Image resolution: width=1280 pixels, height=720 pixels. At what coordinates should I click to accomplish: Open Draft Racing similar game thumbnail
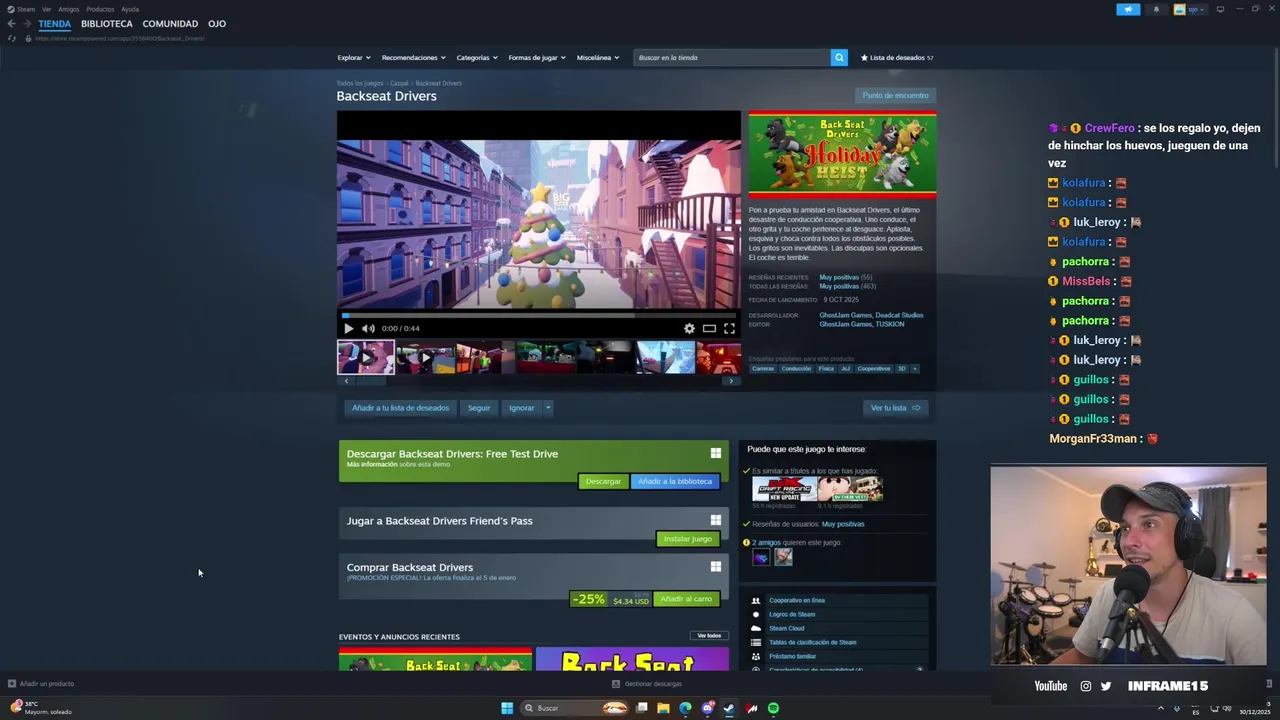(784, 489)
